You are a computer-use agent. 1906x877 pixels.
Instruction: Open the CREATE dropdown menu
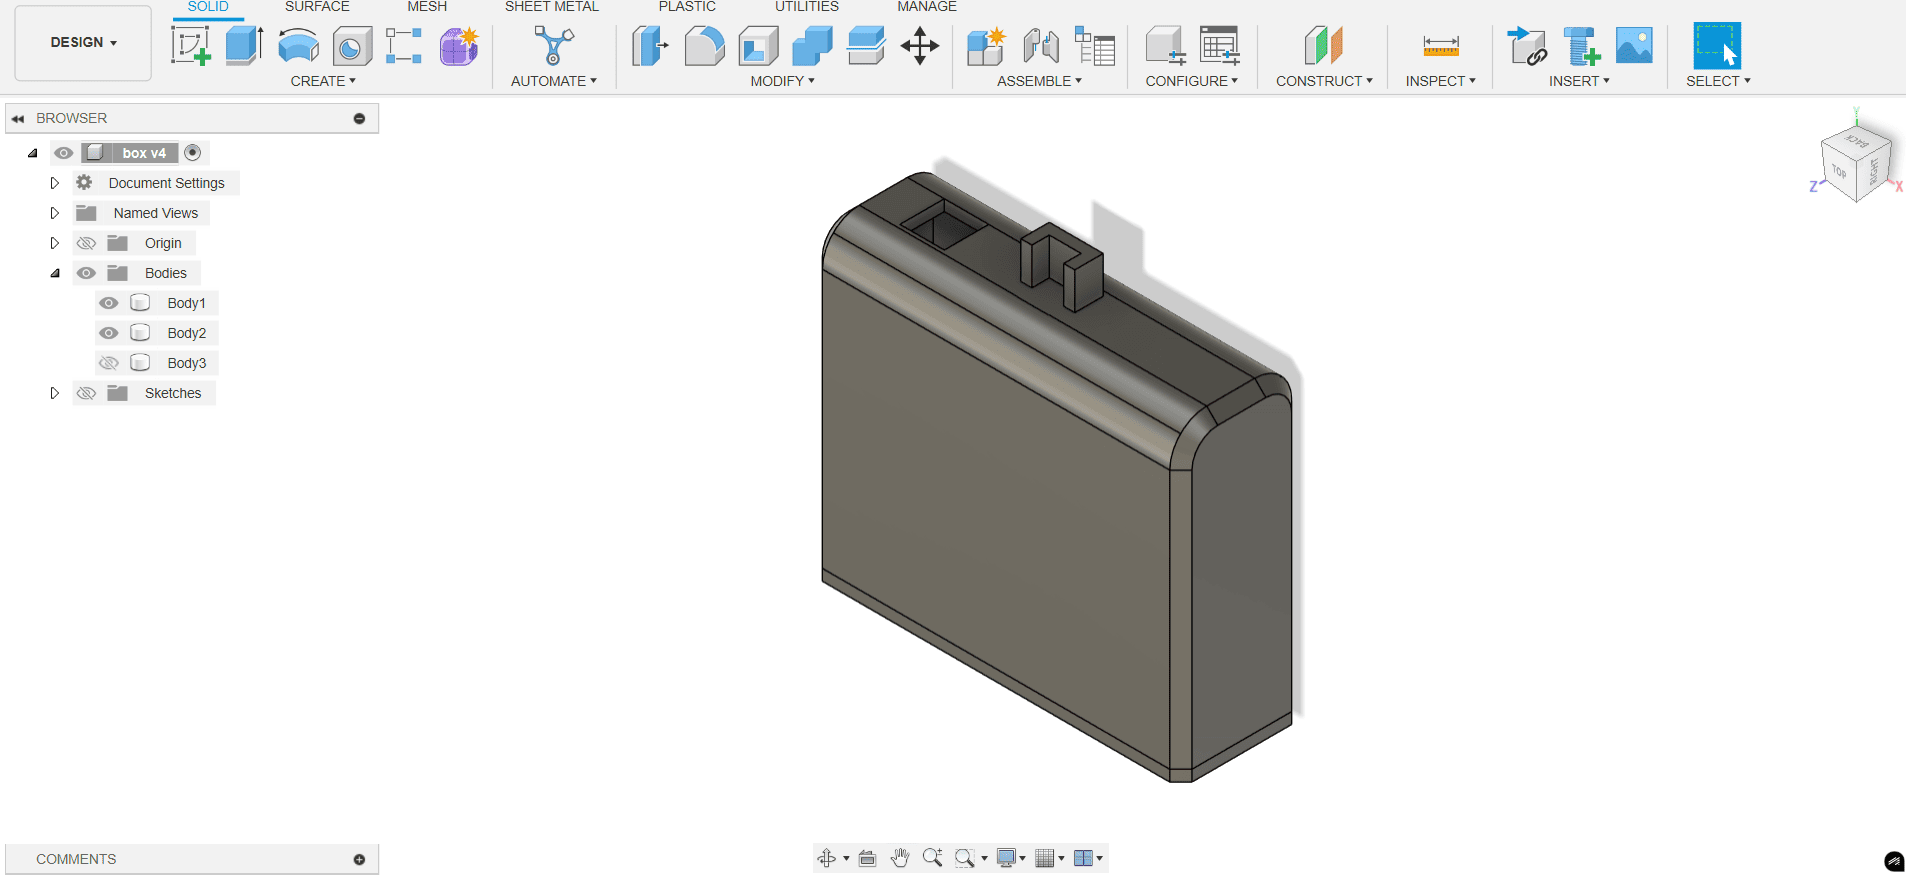323,81
